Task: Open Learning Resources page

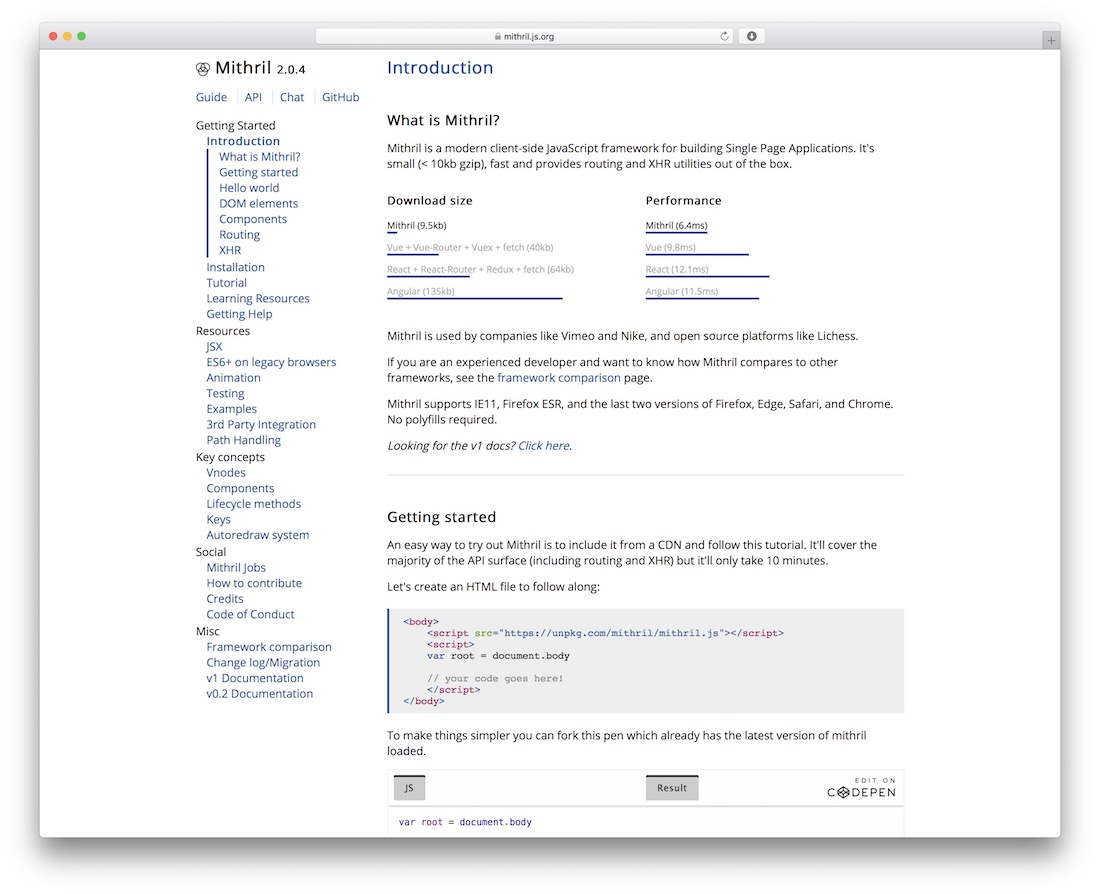Action: 257,298
